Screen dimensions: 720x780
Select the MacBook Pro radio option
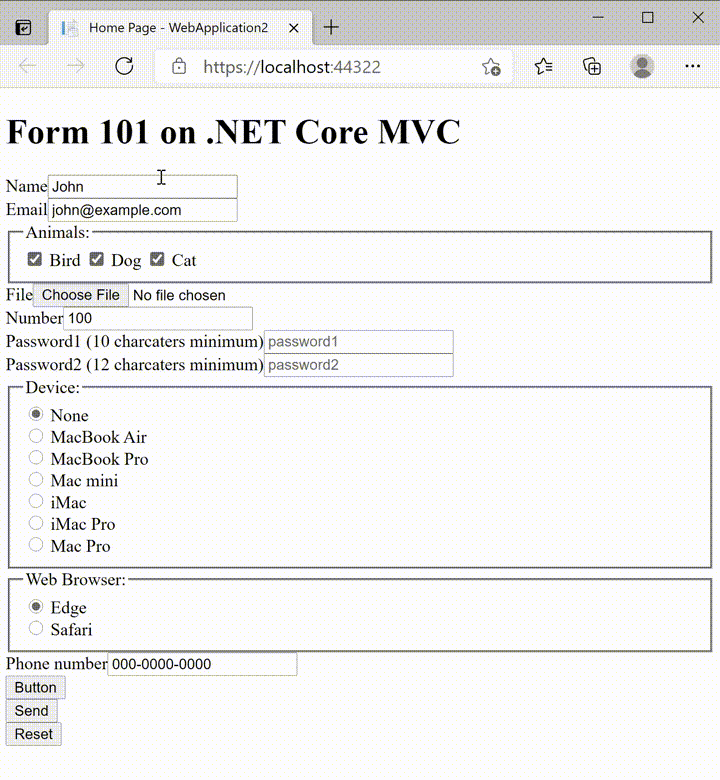[x=36, y=458]
